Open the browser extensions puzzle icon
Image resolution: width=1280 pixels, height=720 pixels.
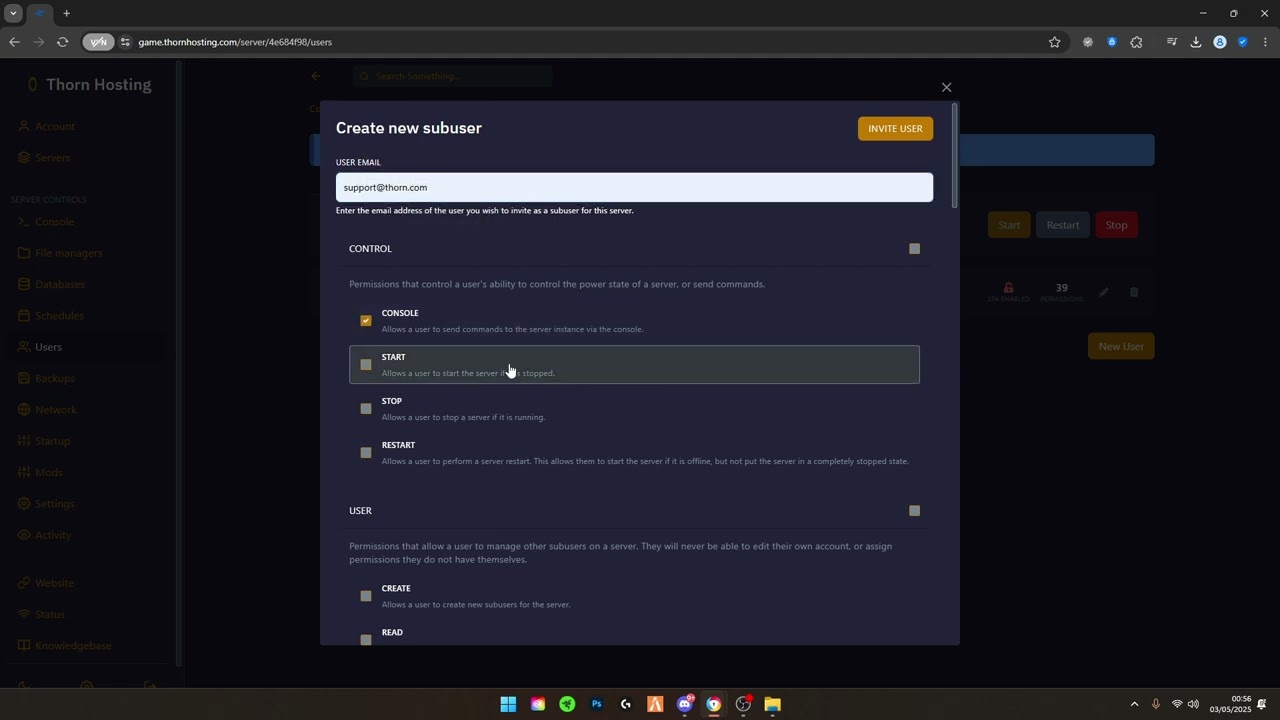click(x=1136, y=42)
